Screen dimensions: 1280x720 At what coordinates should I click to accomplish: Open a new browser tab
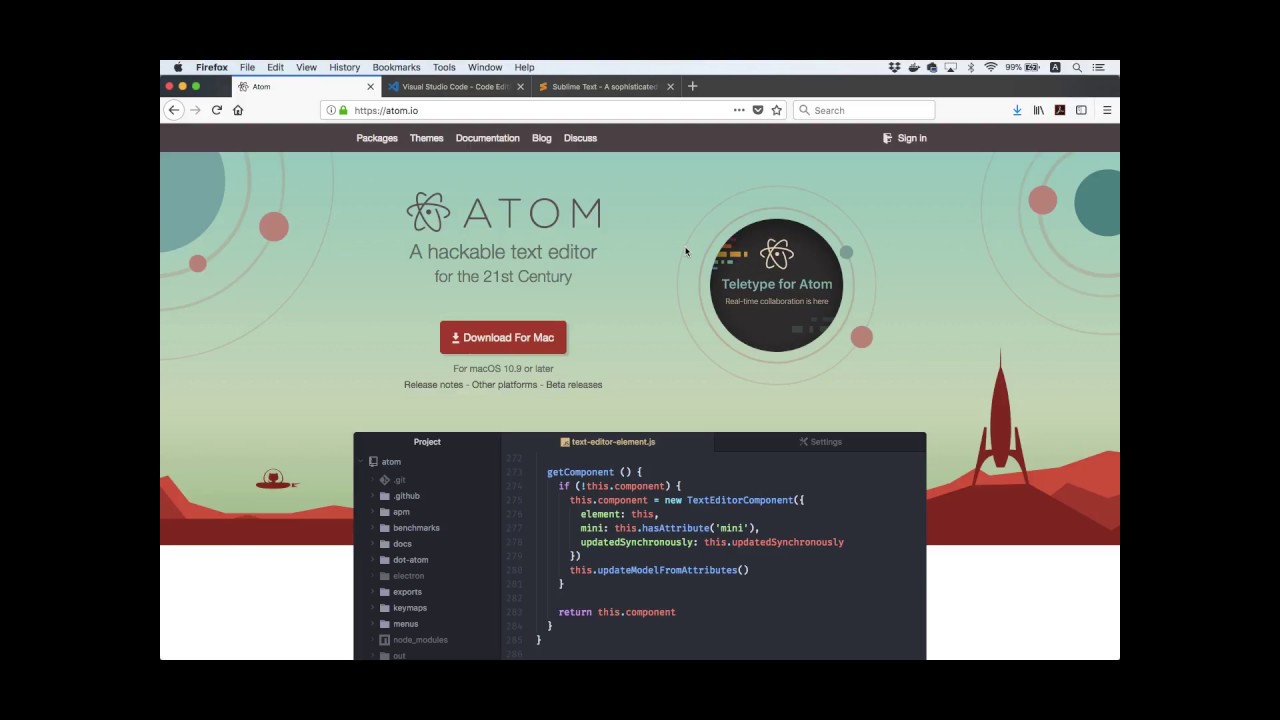692,86
